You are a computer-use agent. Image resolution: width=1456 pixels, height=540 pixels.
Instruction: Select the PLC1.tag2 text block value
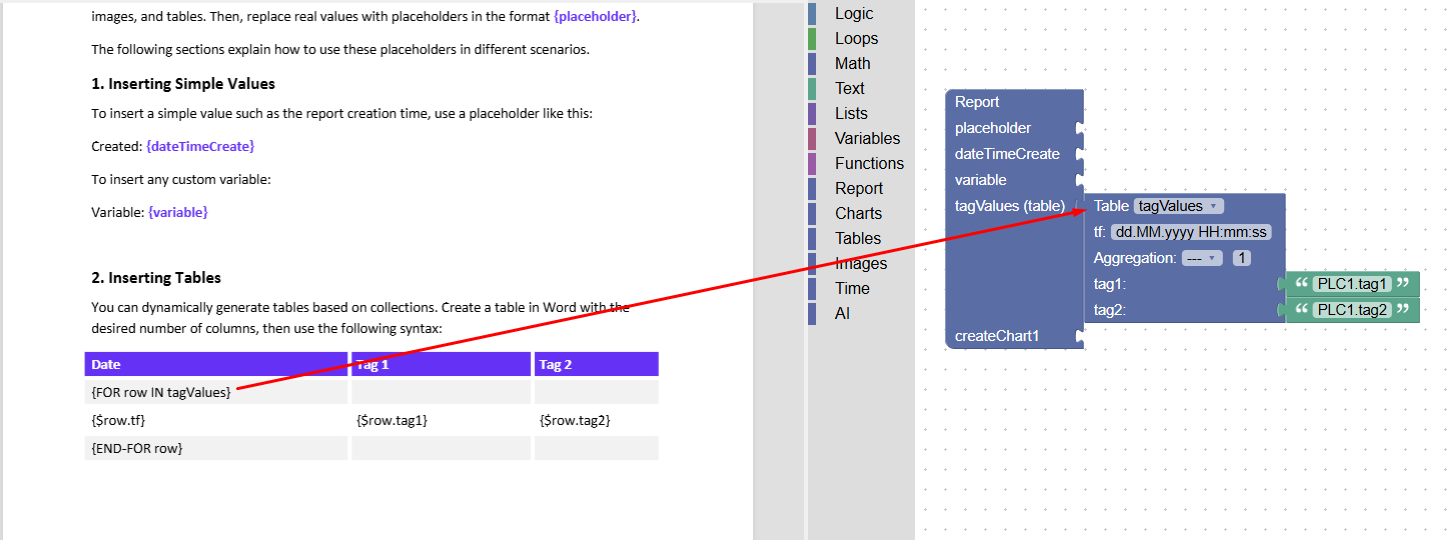click(1353, 310)
